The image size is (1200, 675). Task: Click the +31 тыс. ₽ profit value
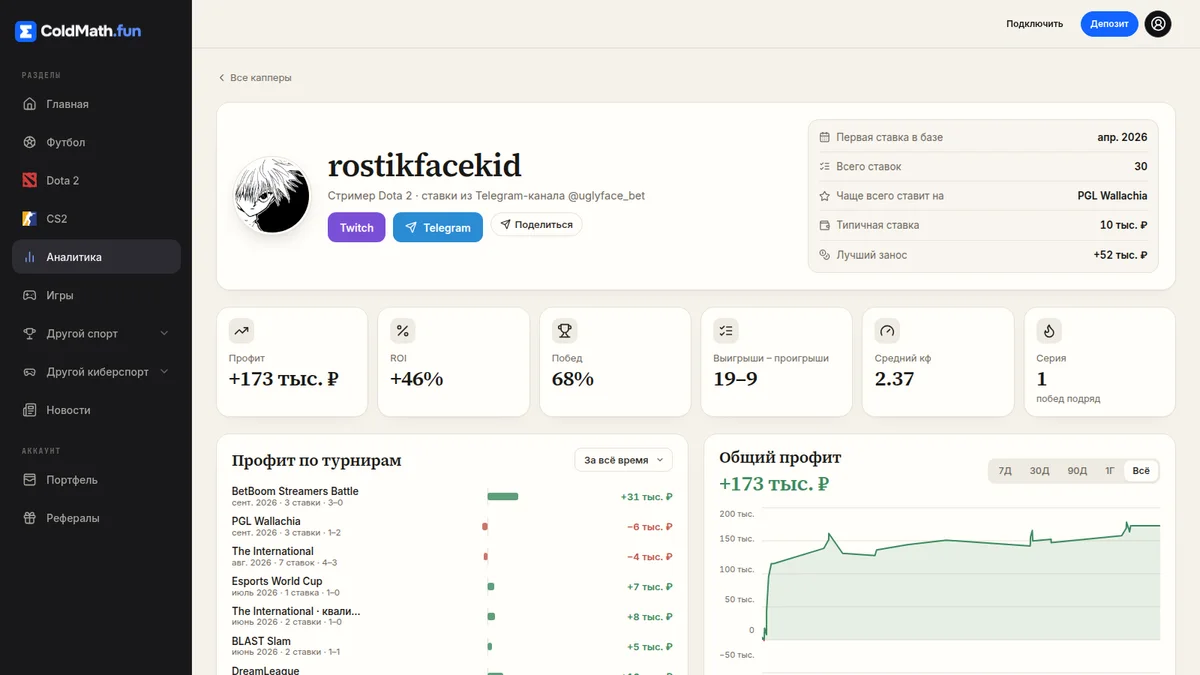(646, 497)
